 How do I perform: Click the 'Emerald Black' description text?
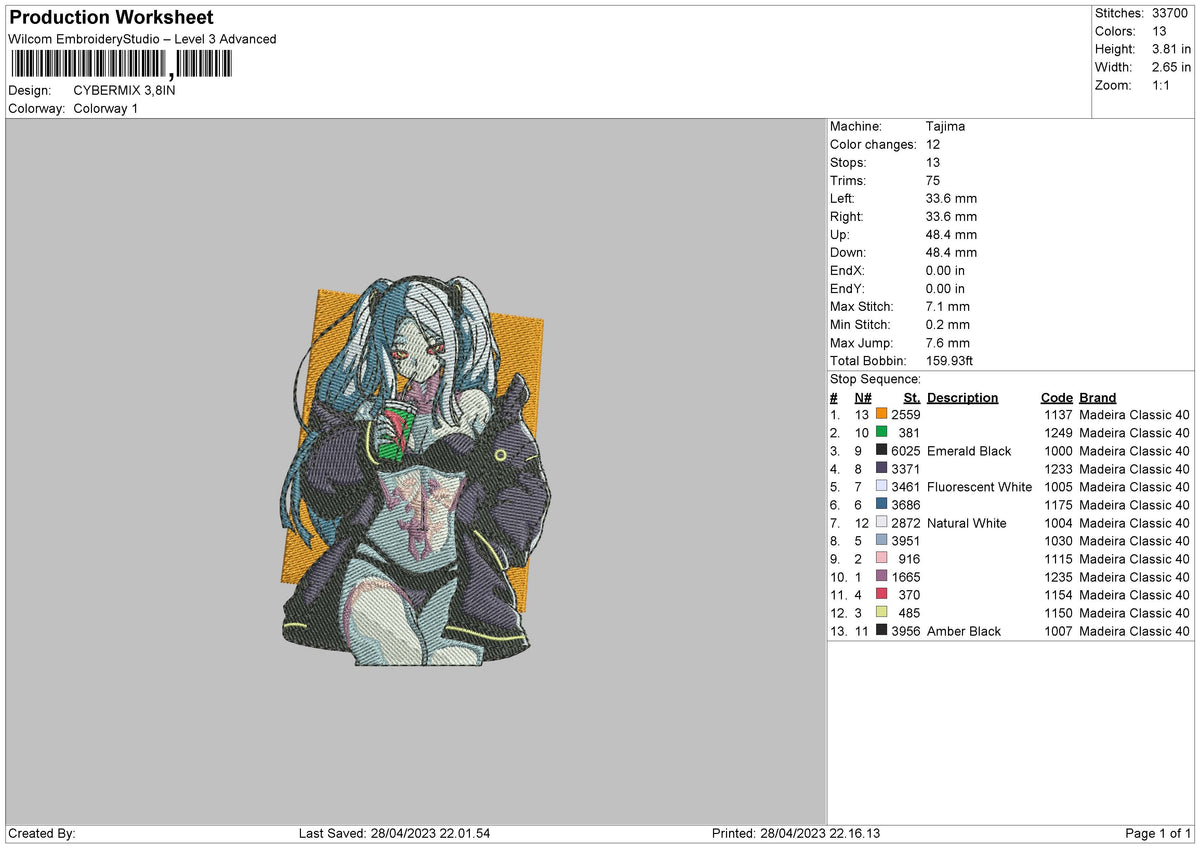(969, 451)
